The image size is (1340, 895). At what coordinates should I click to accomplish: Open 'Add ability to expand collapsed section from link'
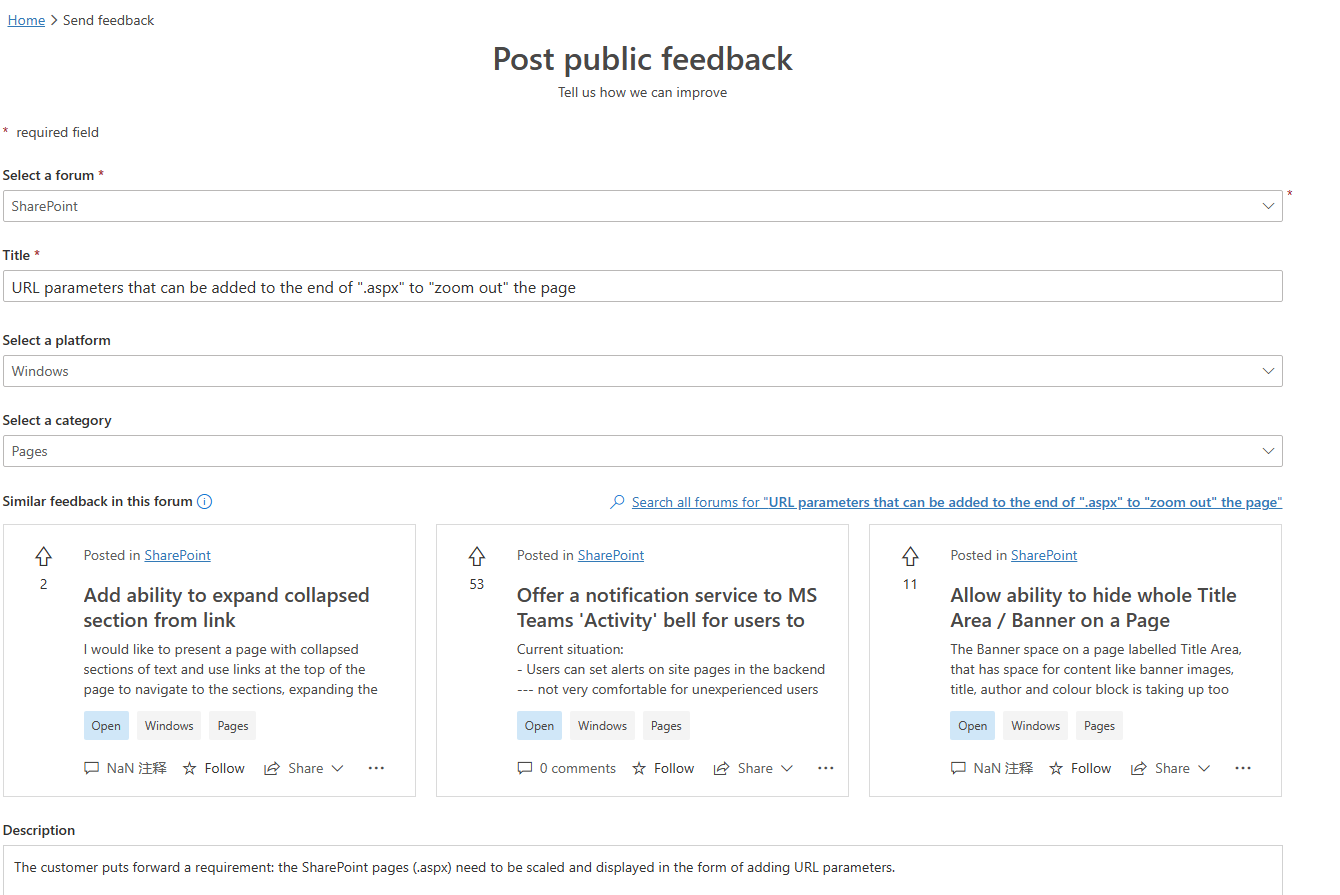point(227,607)
